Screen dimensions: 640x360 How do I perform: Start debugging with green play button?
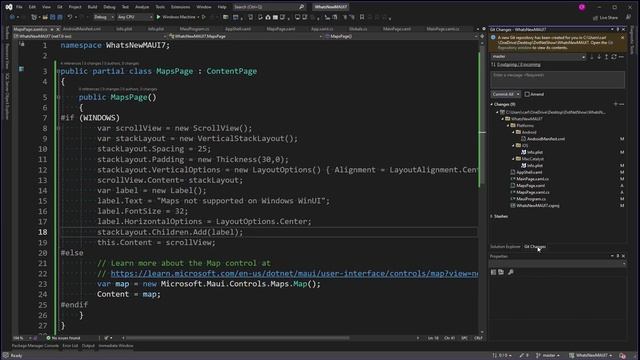[x=158, y=17]
